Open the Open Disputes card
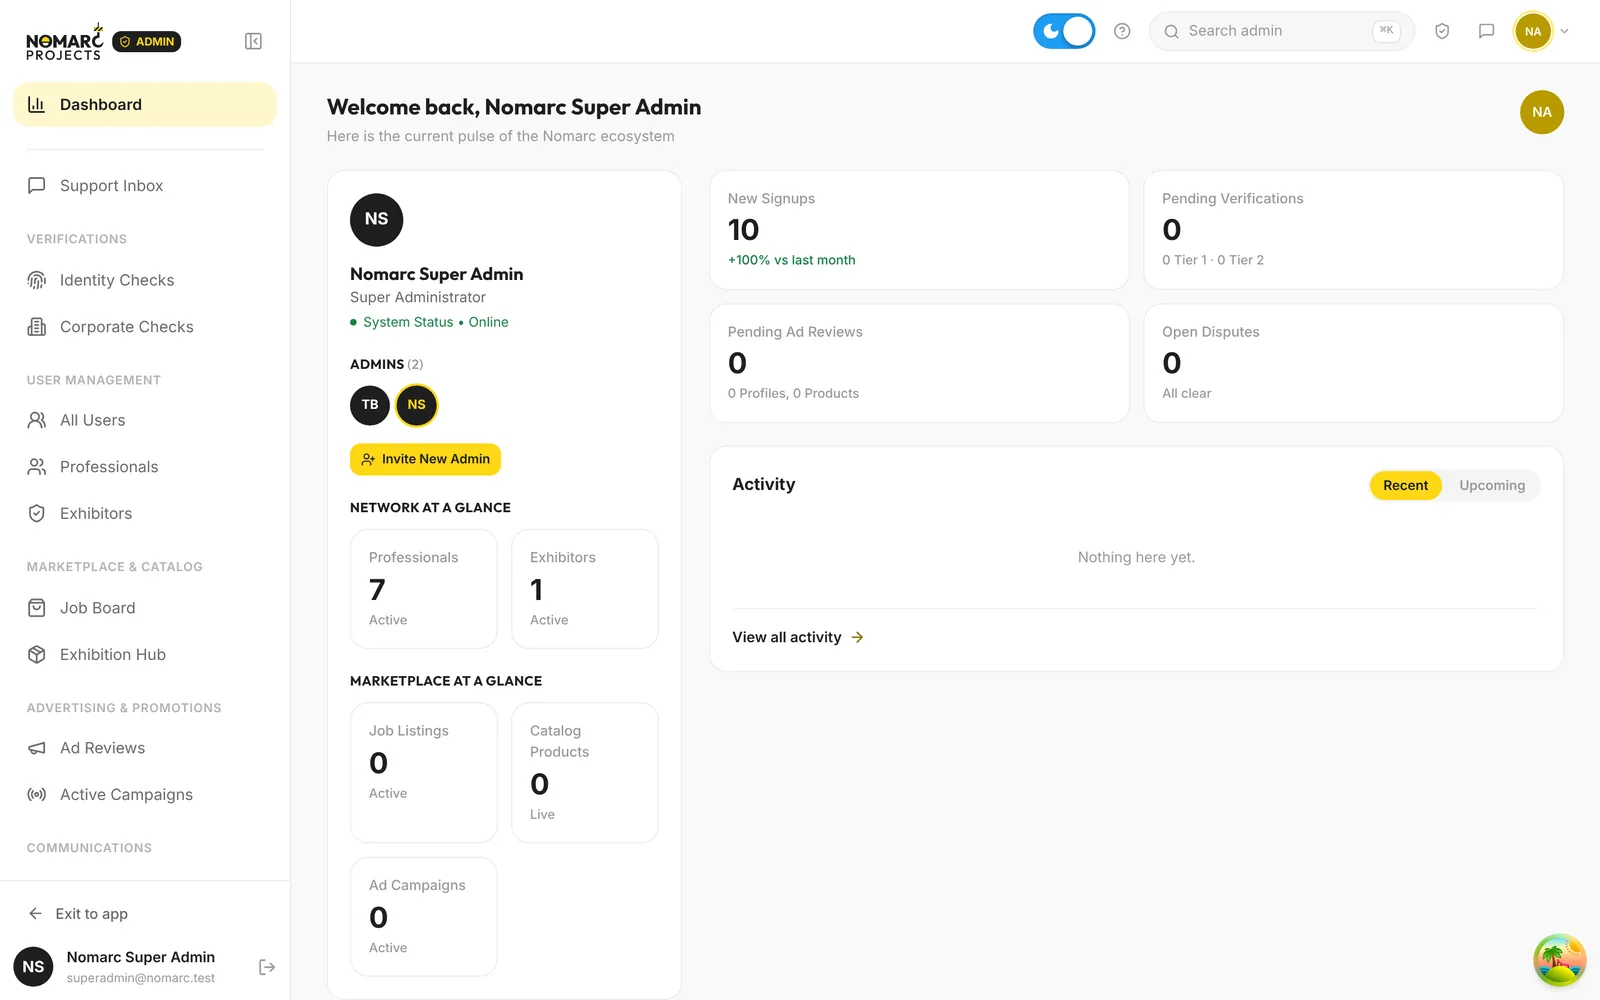 (x=1353, y=363)
